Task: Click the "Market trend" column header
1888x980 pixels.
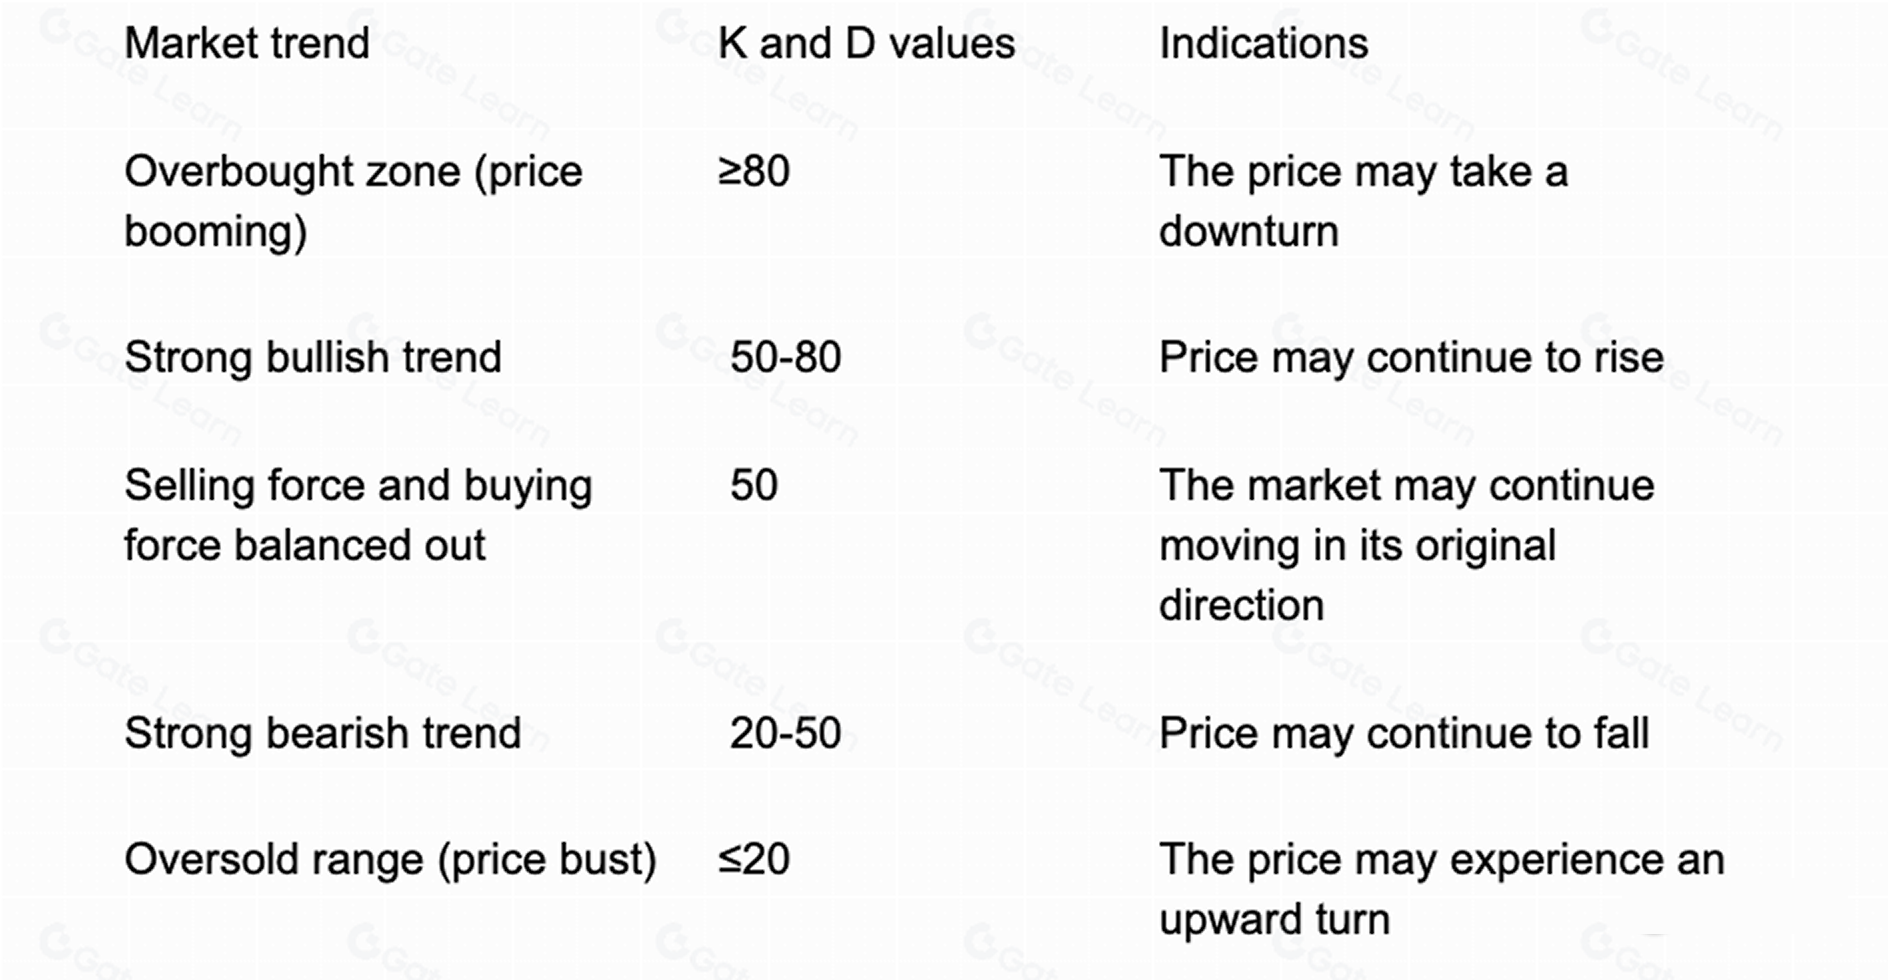Action: pyautogui.click(x=247, y=43)
